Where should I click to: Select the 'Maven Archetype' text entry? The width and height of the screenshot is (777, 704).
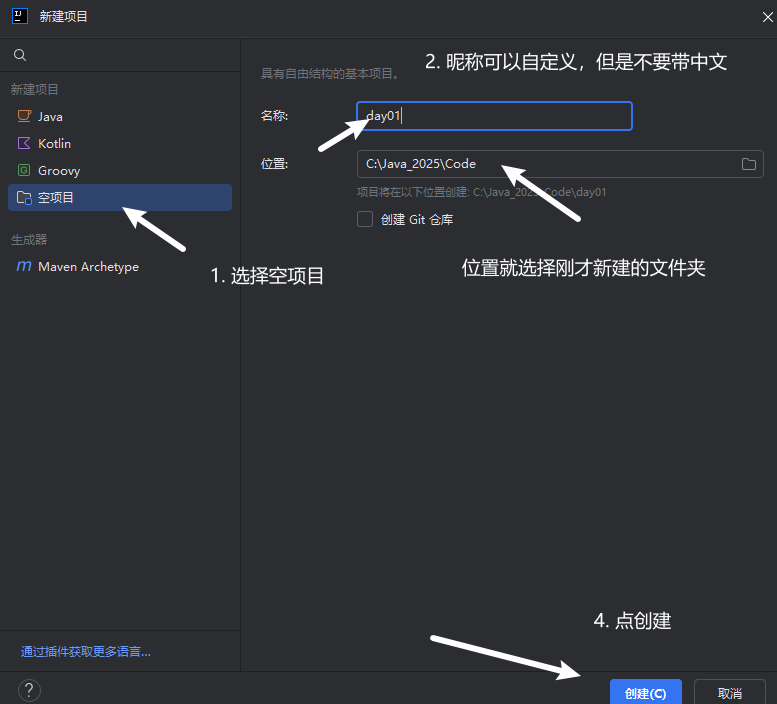pos(88,267)
